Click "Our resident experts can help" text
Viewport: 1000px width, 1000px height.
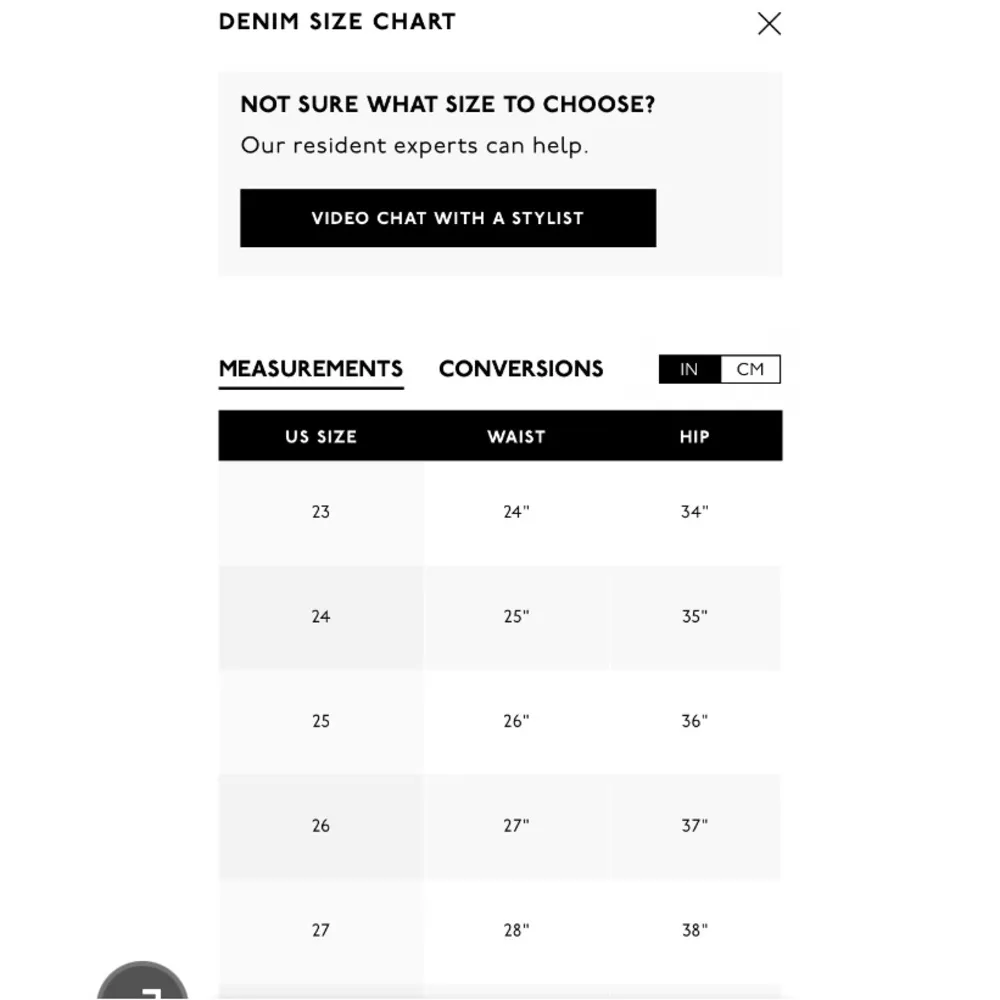(x=414, y=146)
